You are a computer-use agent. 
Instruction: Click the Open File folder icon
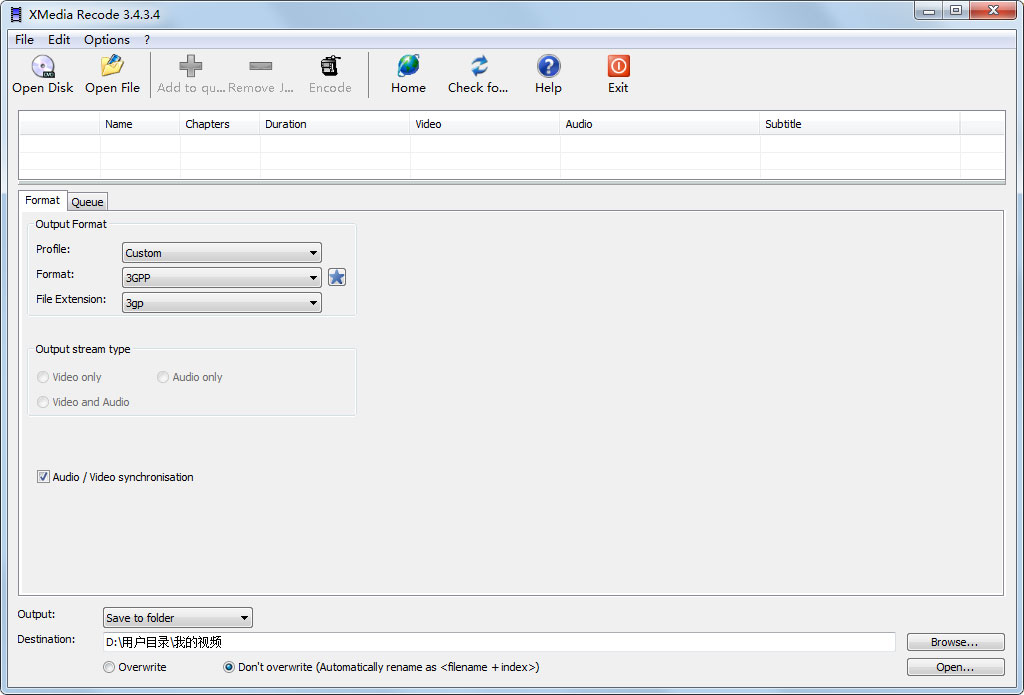(112, 66)
